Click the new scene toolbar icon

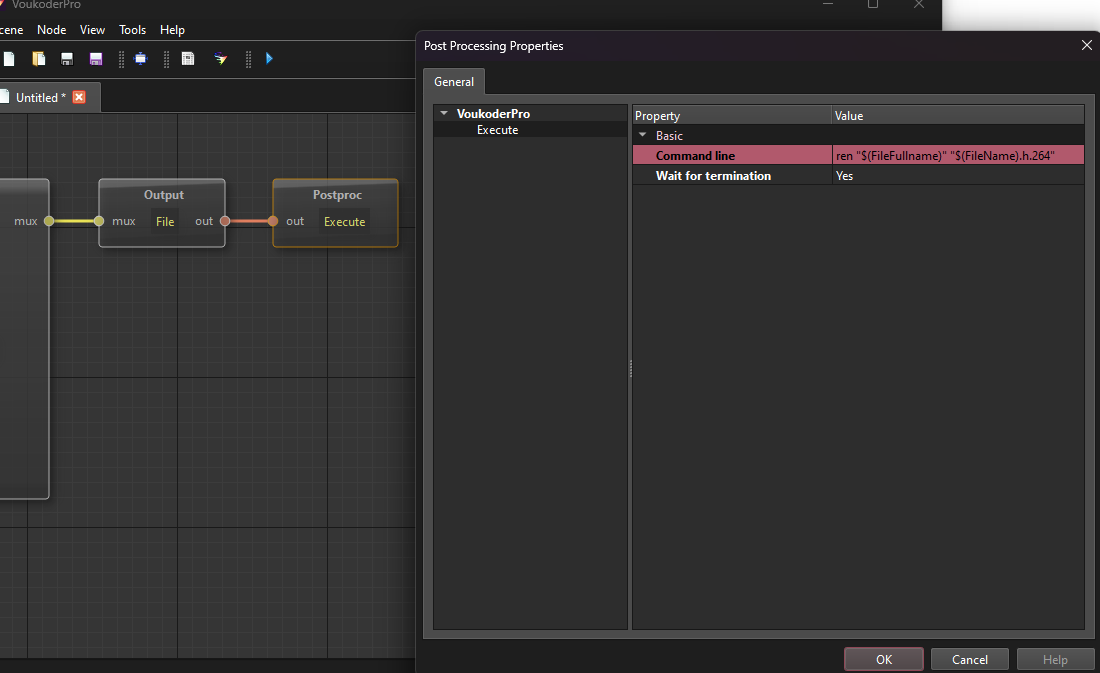9,59
